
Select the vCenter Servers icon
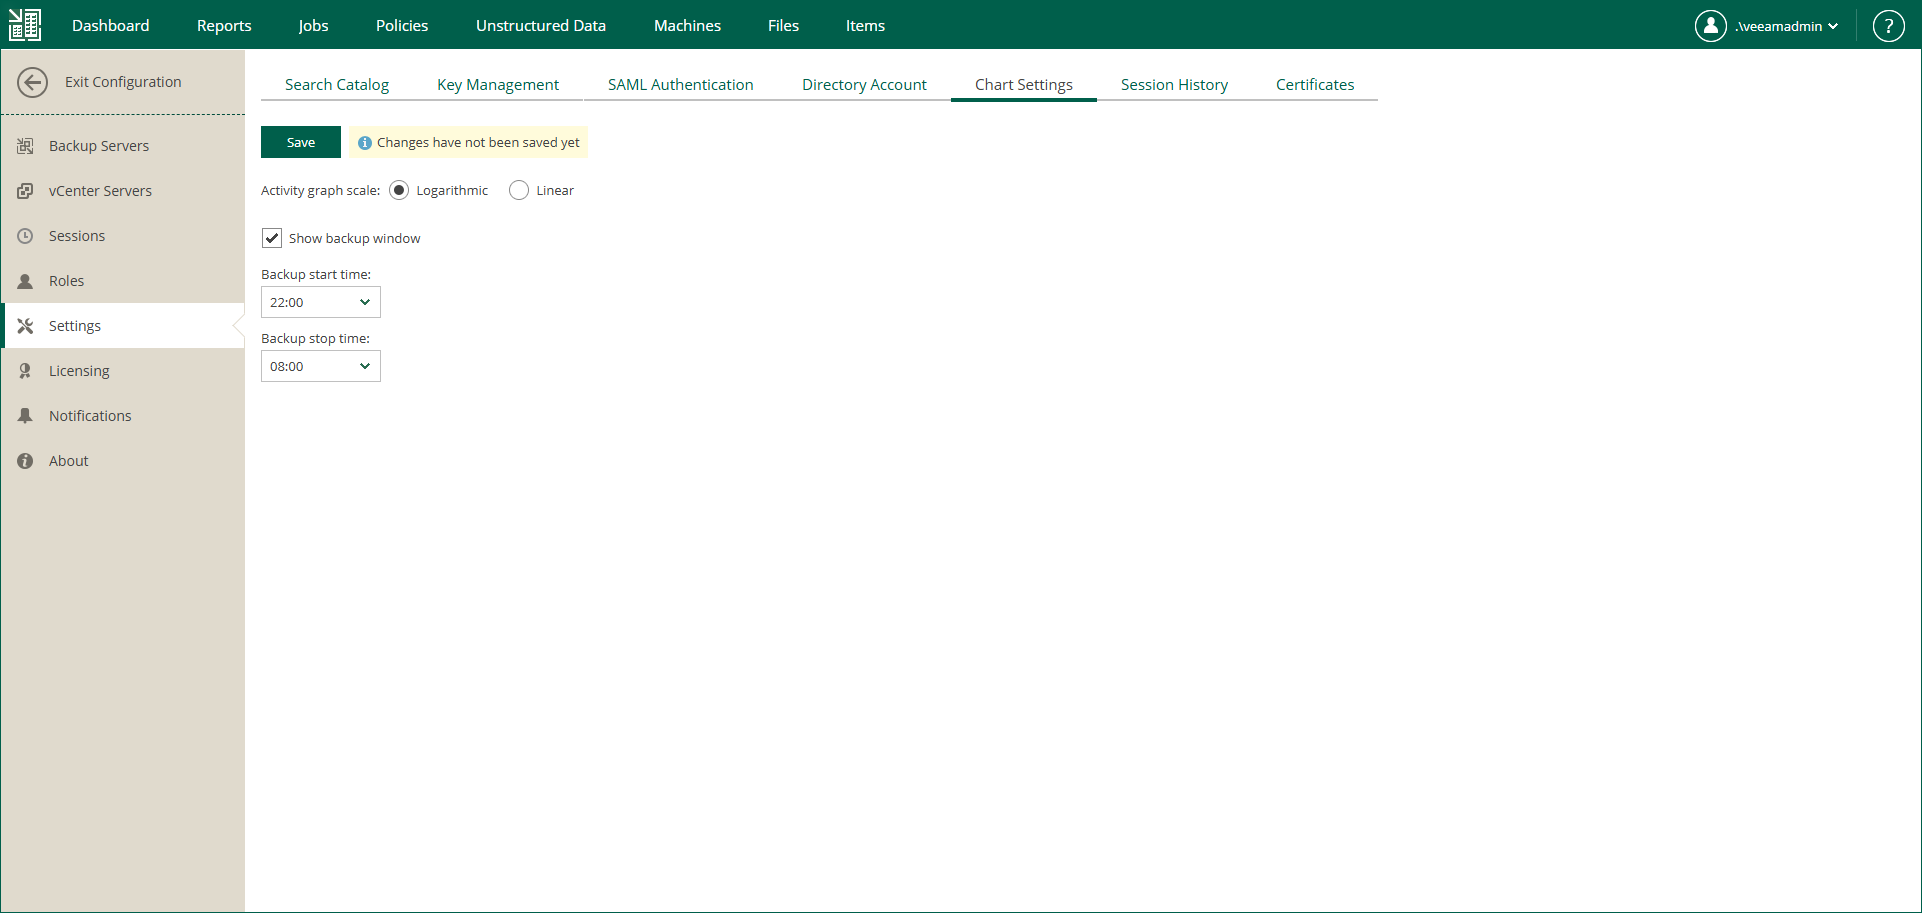(x=26, y=190)
